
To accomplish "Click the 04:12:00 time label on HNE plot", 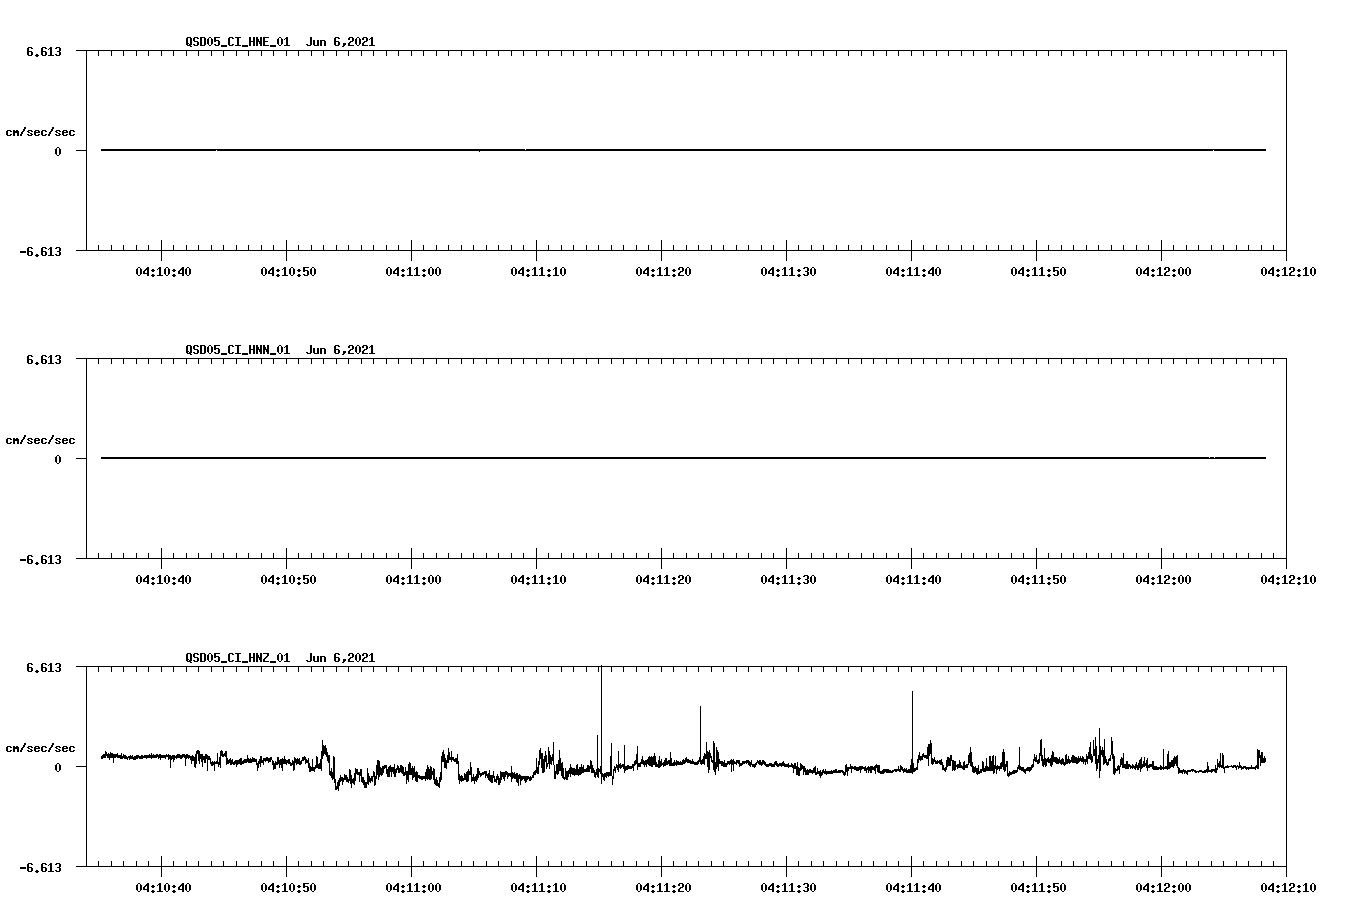I will click(1163, 271).
